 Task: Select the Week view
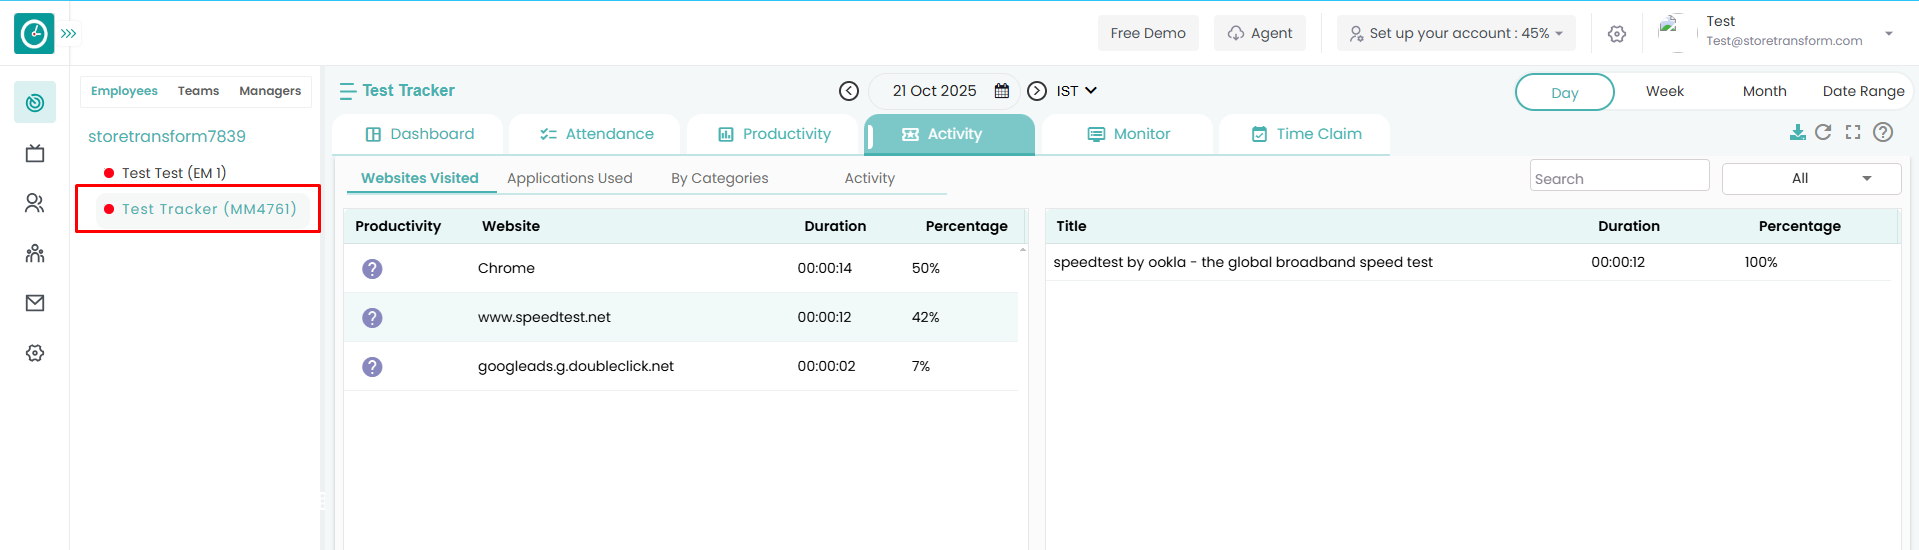coord(1665,91)
